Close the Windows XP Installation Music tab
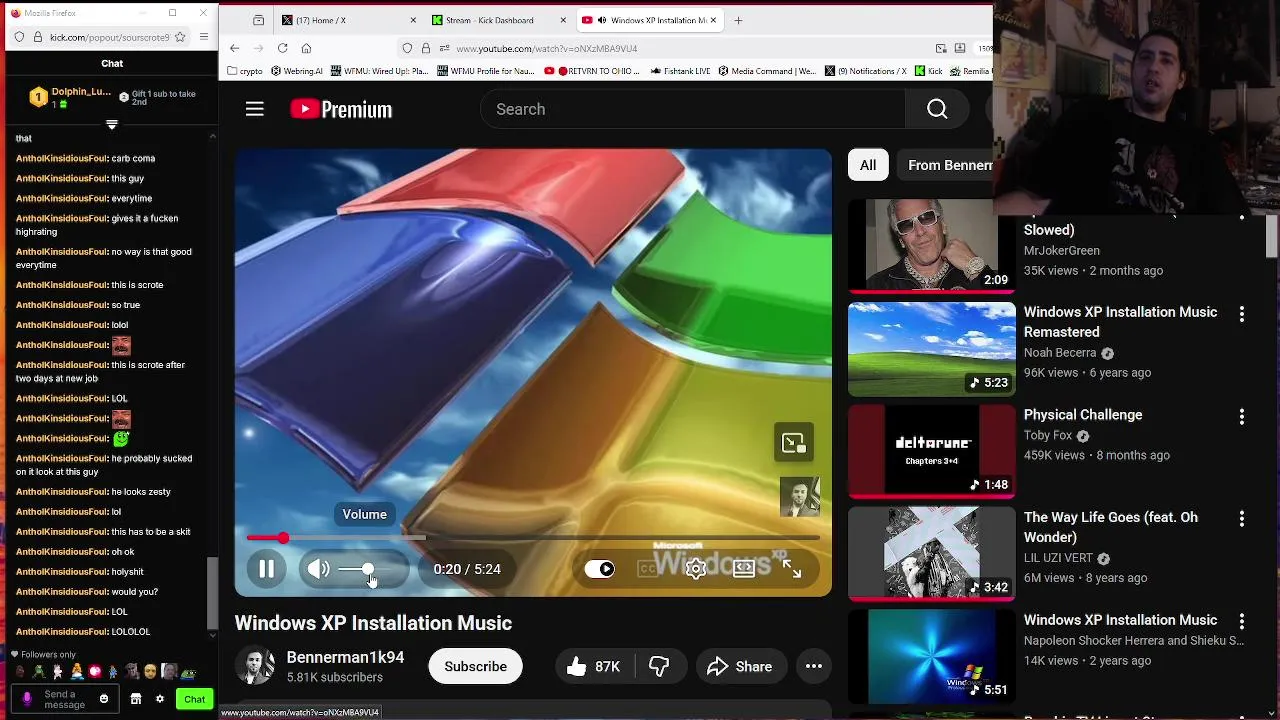 point(713,20)
